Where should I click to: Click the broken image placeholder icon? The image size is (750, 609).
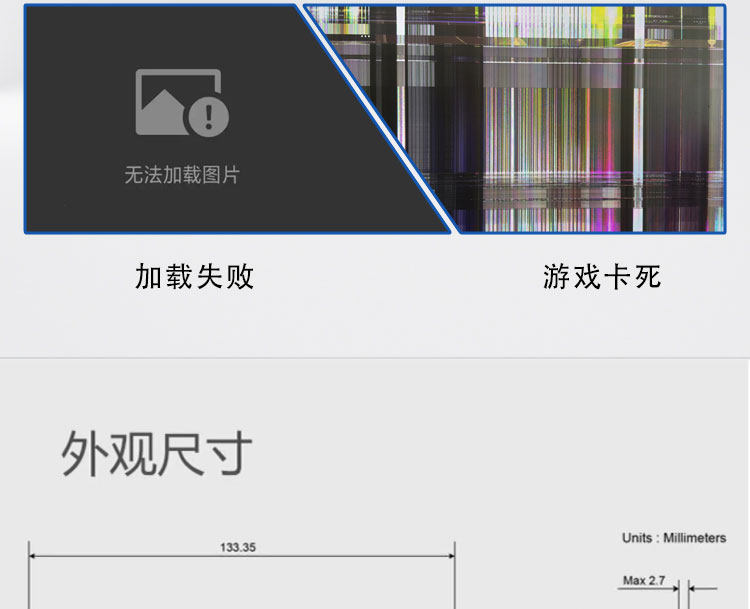[182, 102]
